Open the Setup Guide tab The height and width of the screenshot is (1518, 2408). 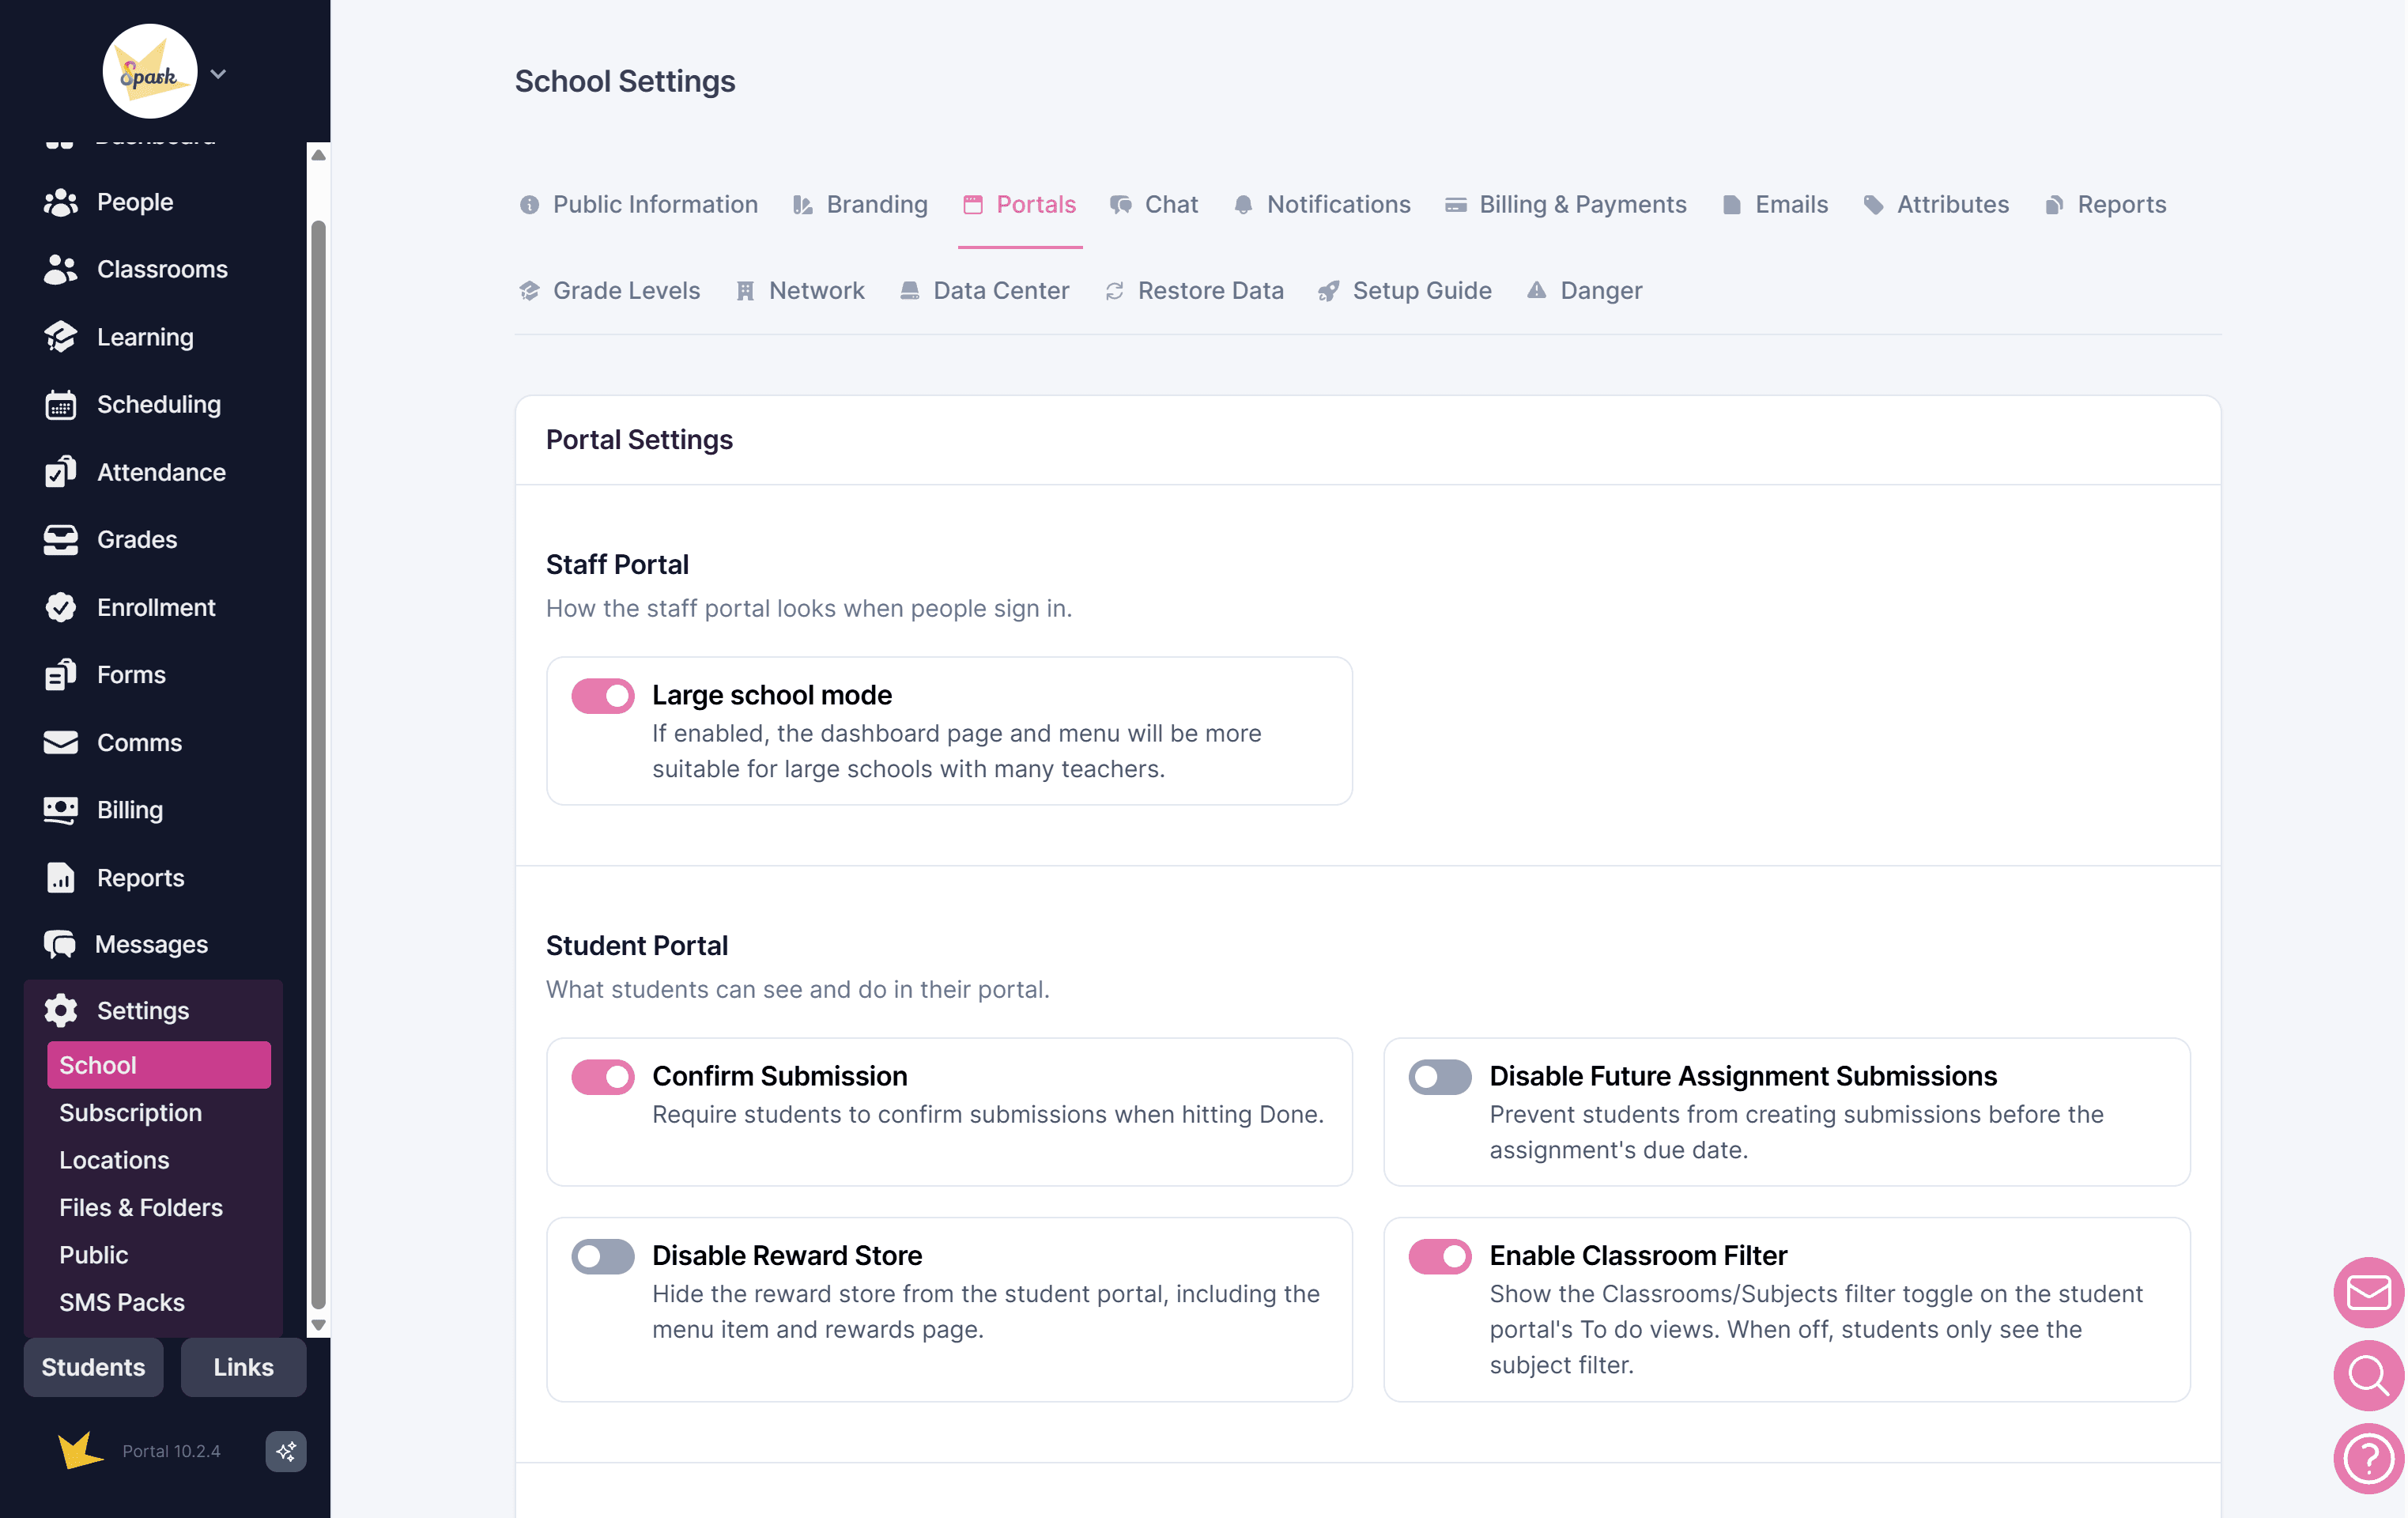[x=1405, y=291]
